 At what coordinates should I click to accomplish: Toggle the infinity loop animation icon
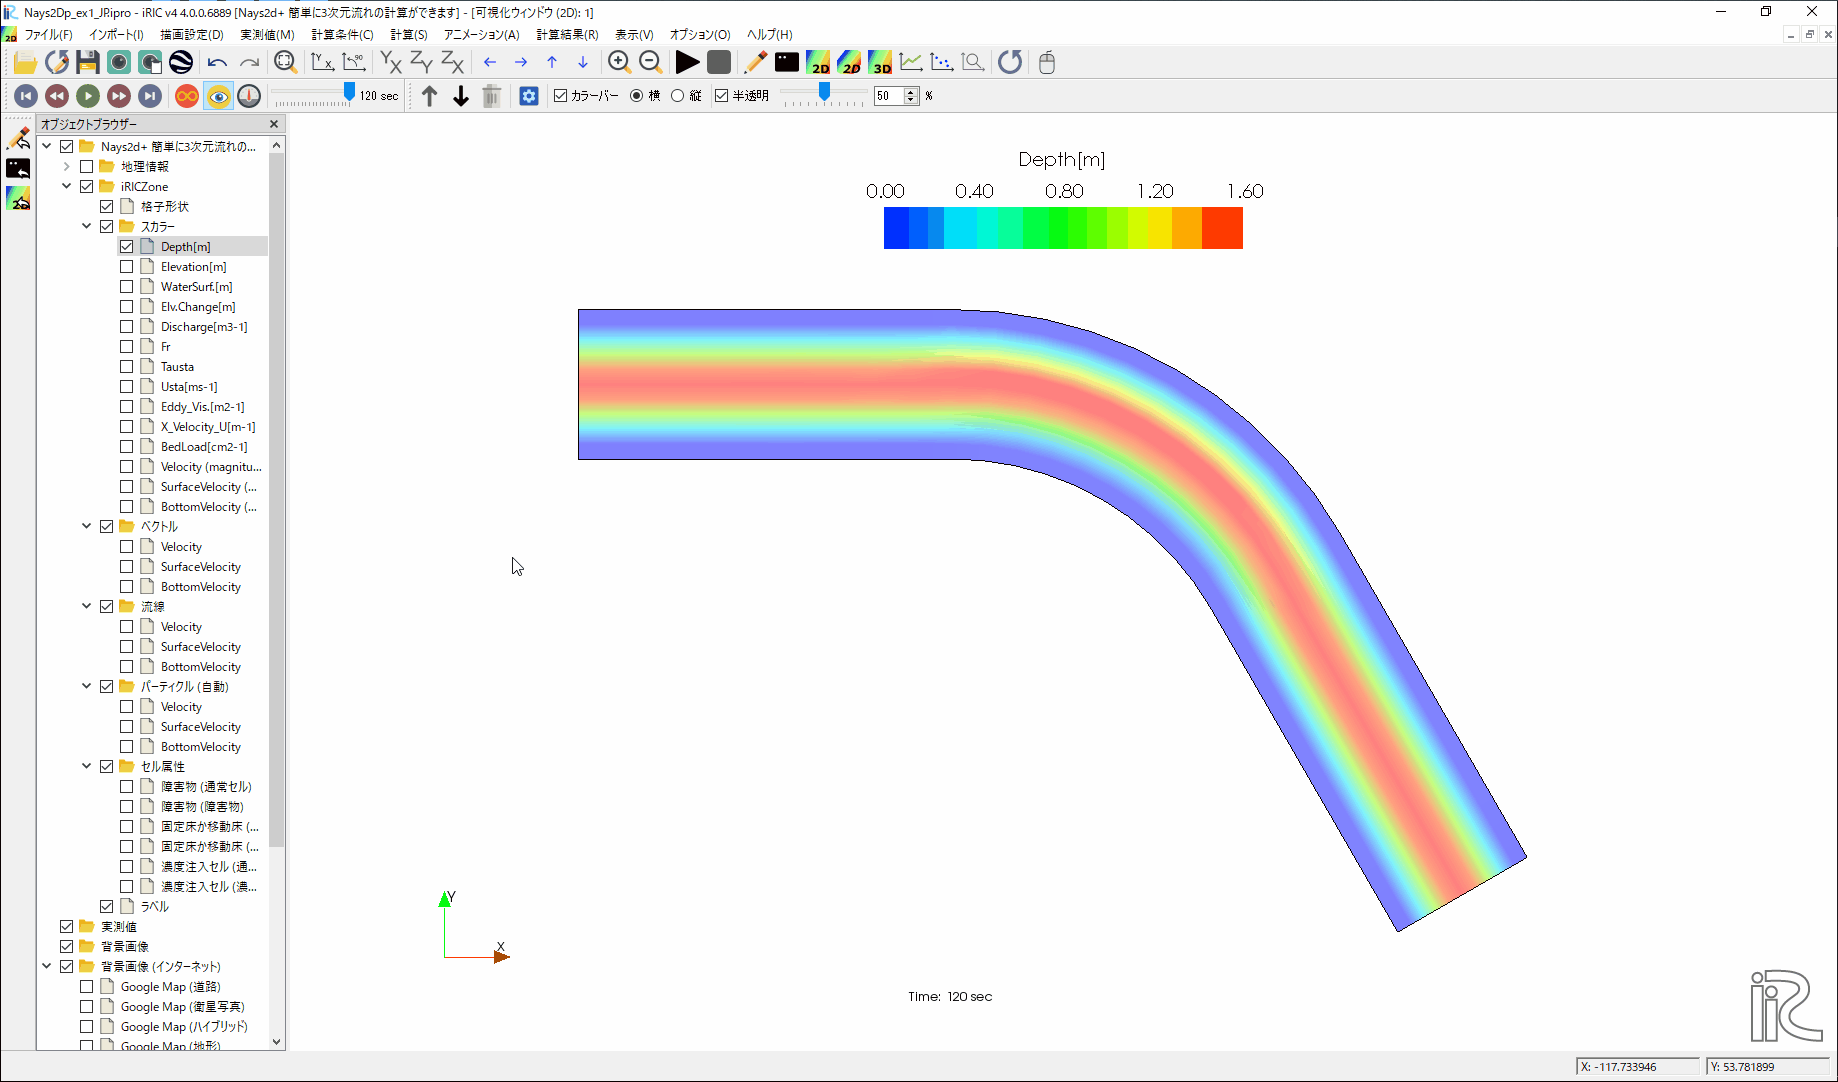coord(187,96)
